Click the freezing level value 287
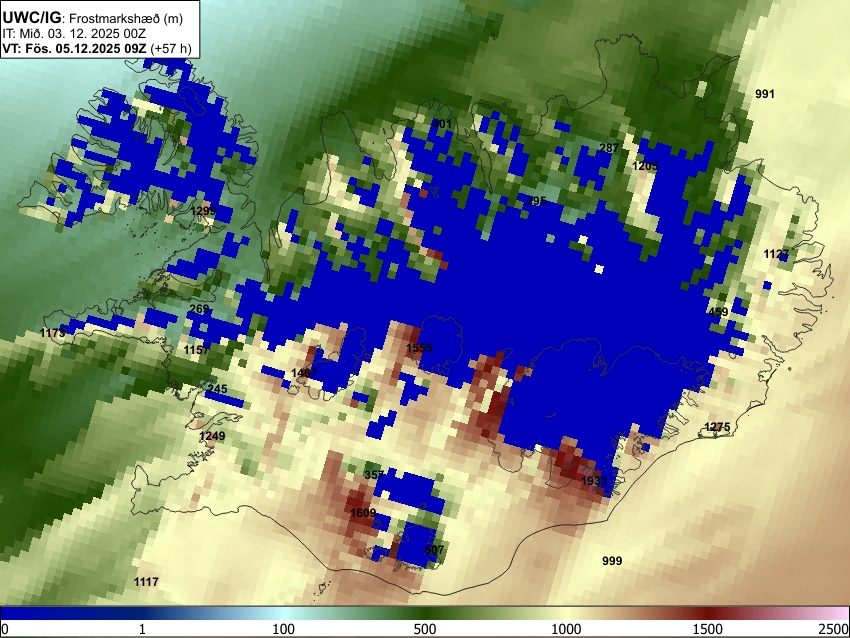 [609, 147]
